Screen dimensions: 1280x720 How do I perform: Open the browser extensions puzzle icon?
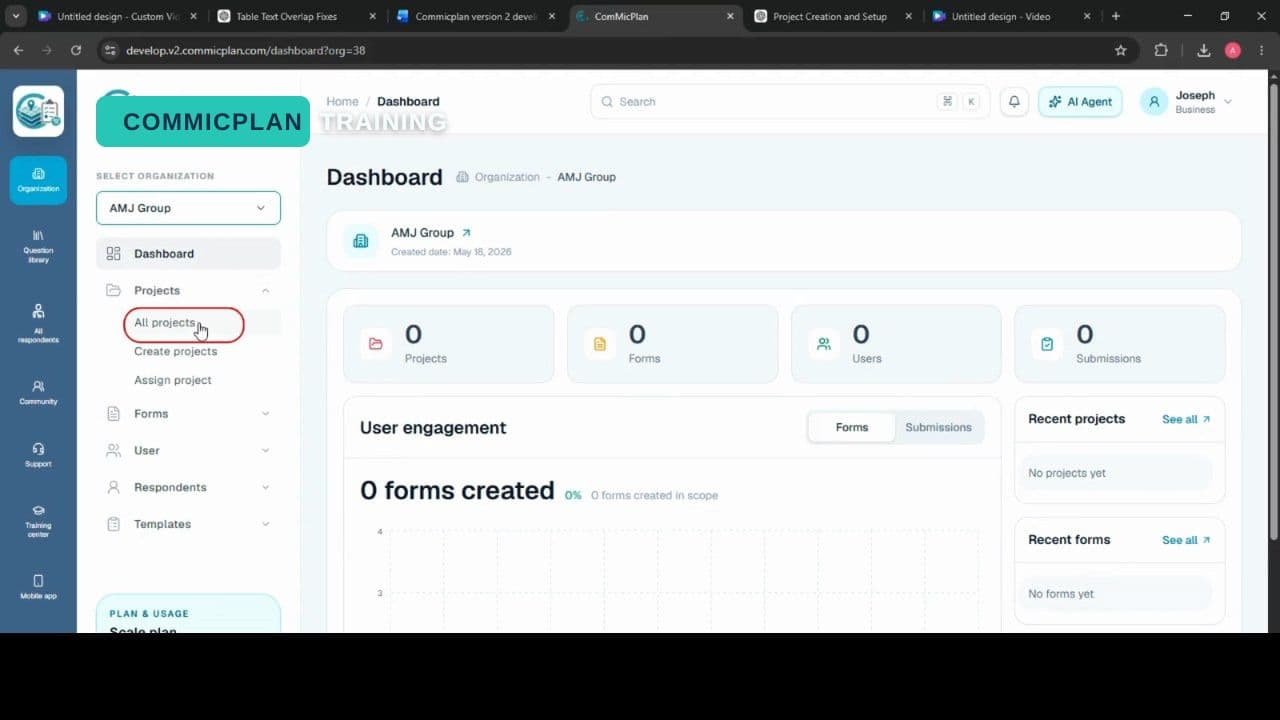click(1161, 50)
